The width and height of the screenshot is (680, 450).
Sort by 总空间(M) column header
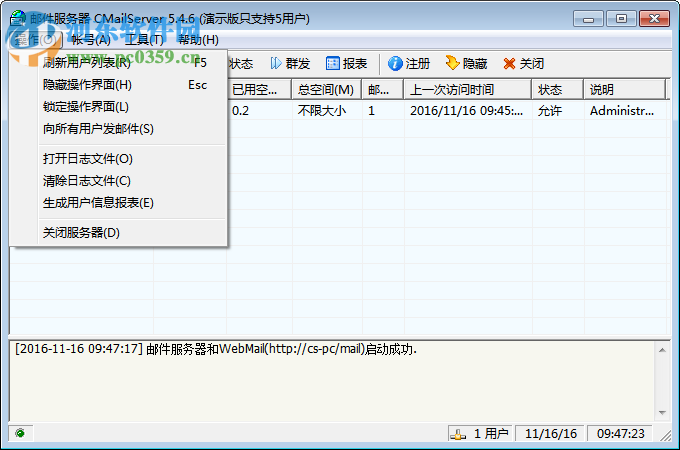click(327, 90)
